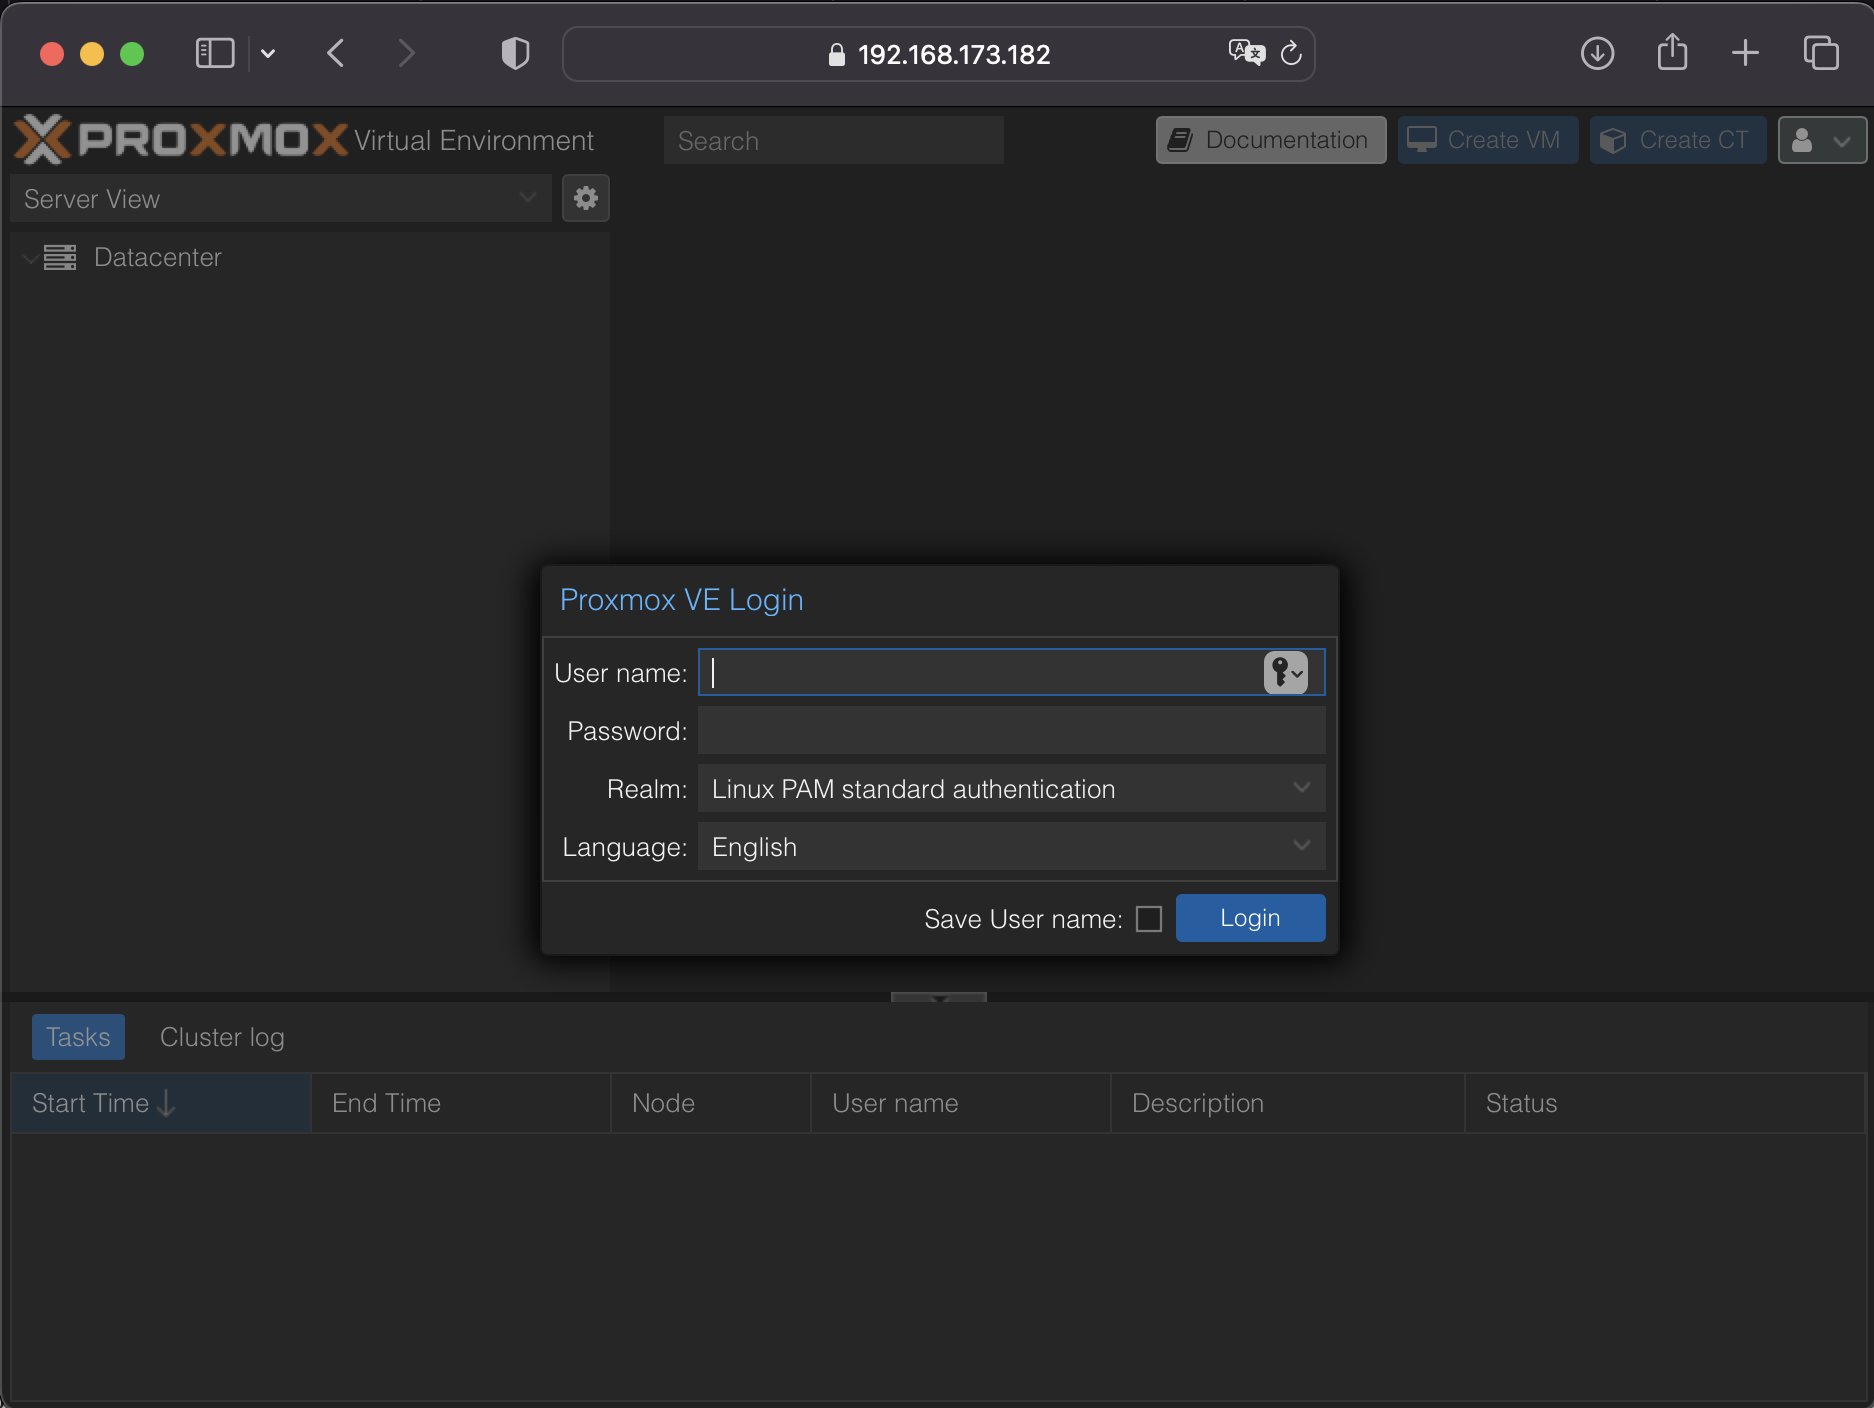Click the Safari sidebar toggle icon

pyautogui.click(x=214, y=53)
